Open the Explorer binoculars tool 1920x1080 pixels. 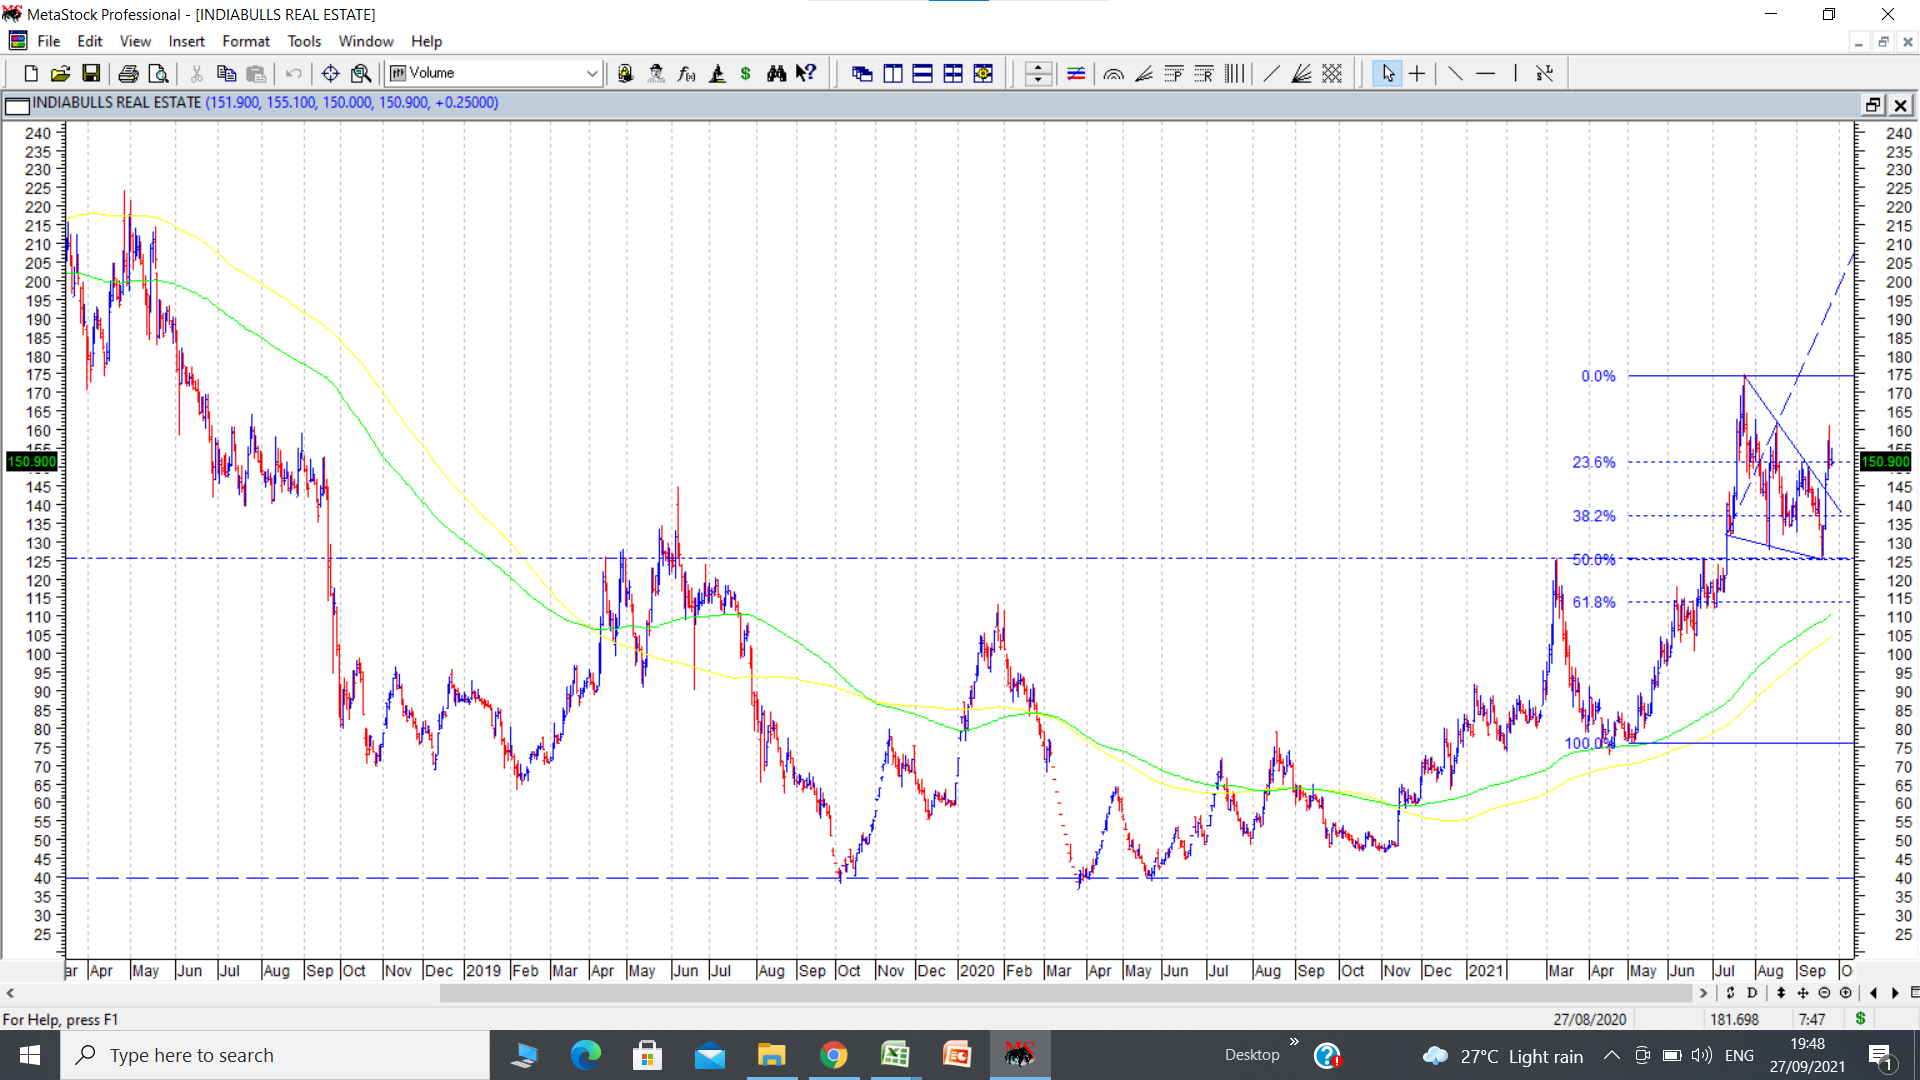pos(776,73)
